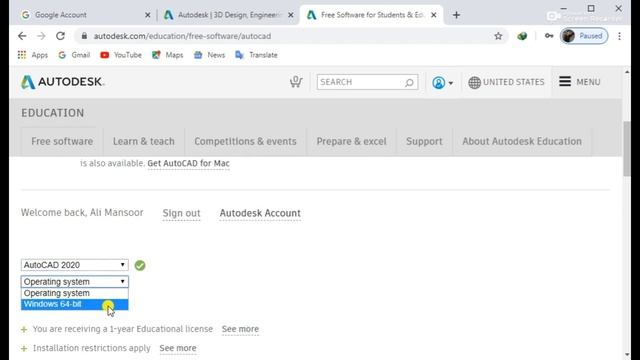Expand the Educational license plus icon
The height and width of the screenshot is (360, 640).
pos(24,329)
